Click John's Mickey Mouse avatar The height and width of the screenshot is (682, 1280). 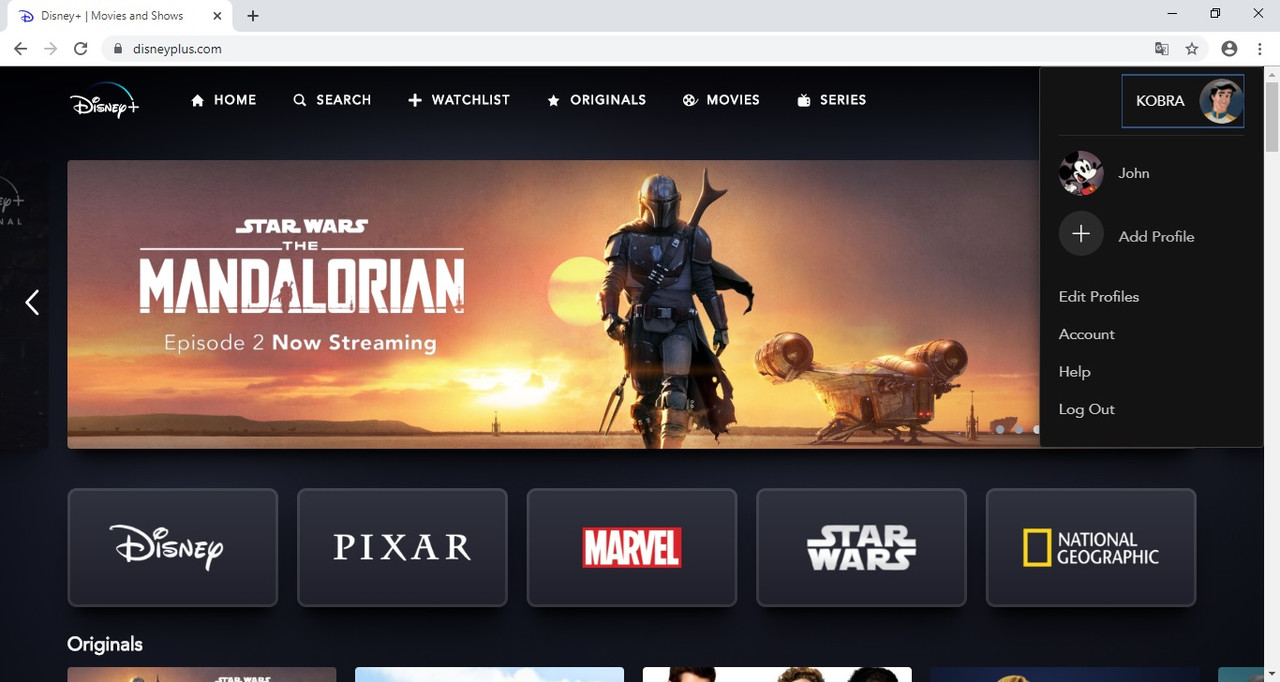(x=1081, y=173)
